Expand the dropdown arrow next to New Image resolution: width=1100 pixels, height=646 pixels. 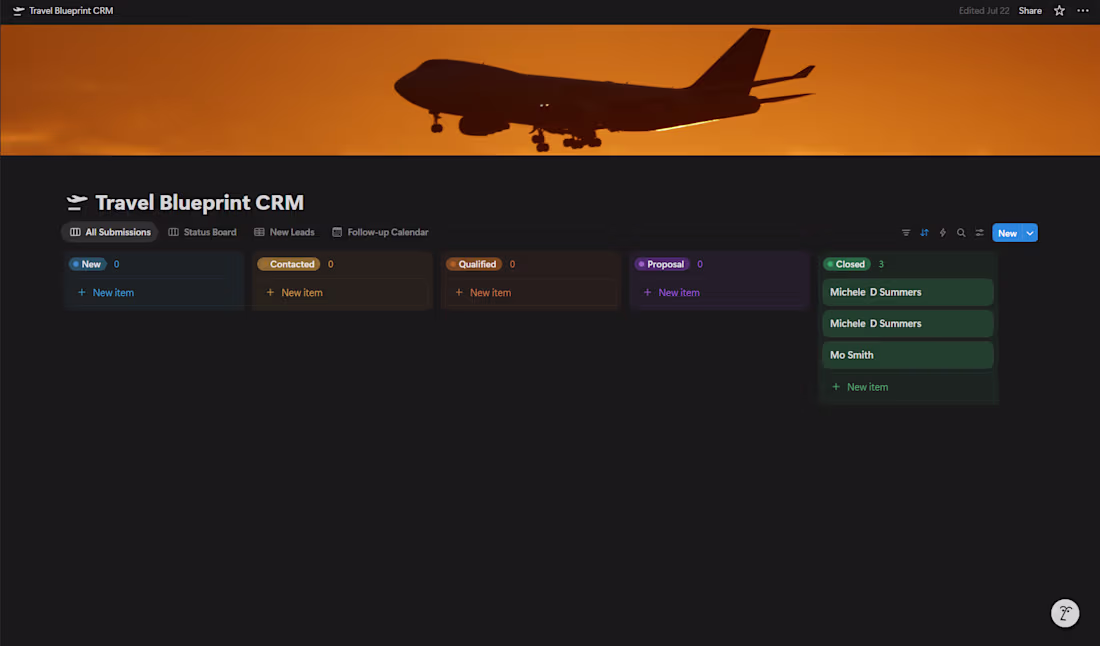tap(1029, 232)
